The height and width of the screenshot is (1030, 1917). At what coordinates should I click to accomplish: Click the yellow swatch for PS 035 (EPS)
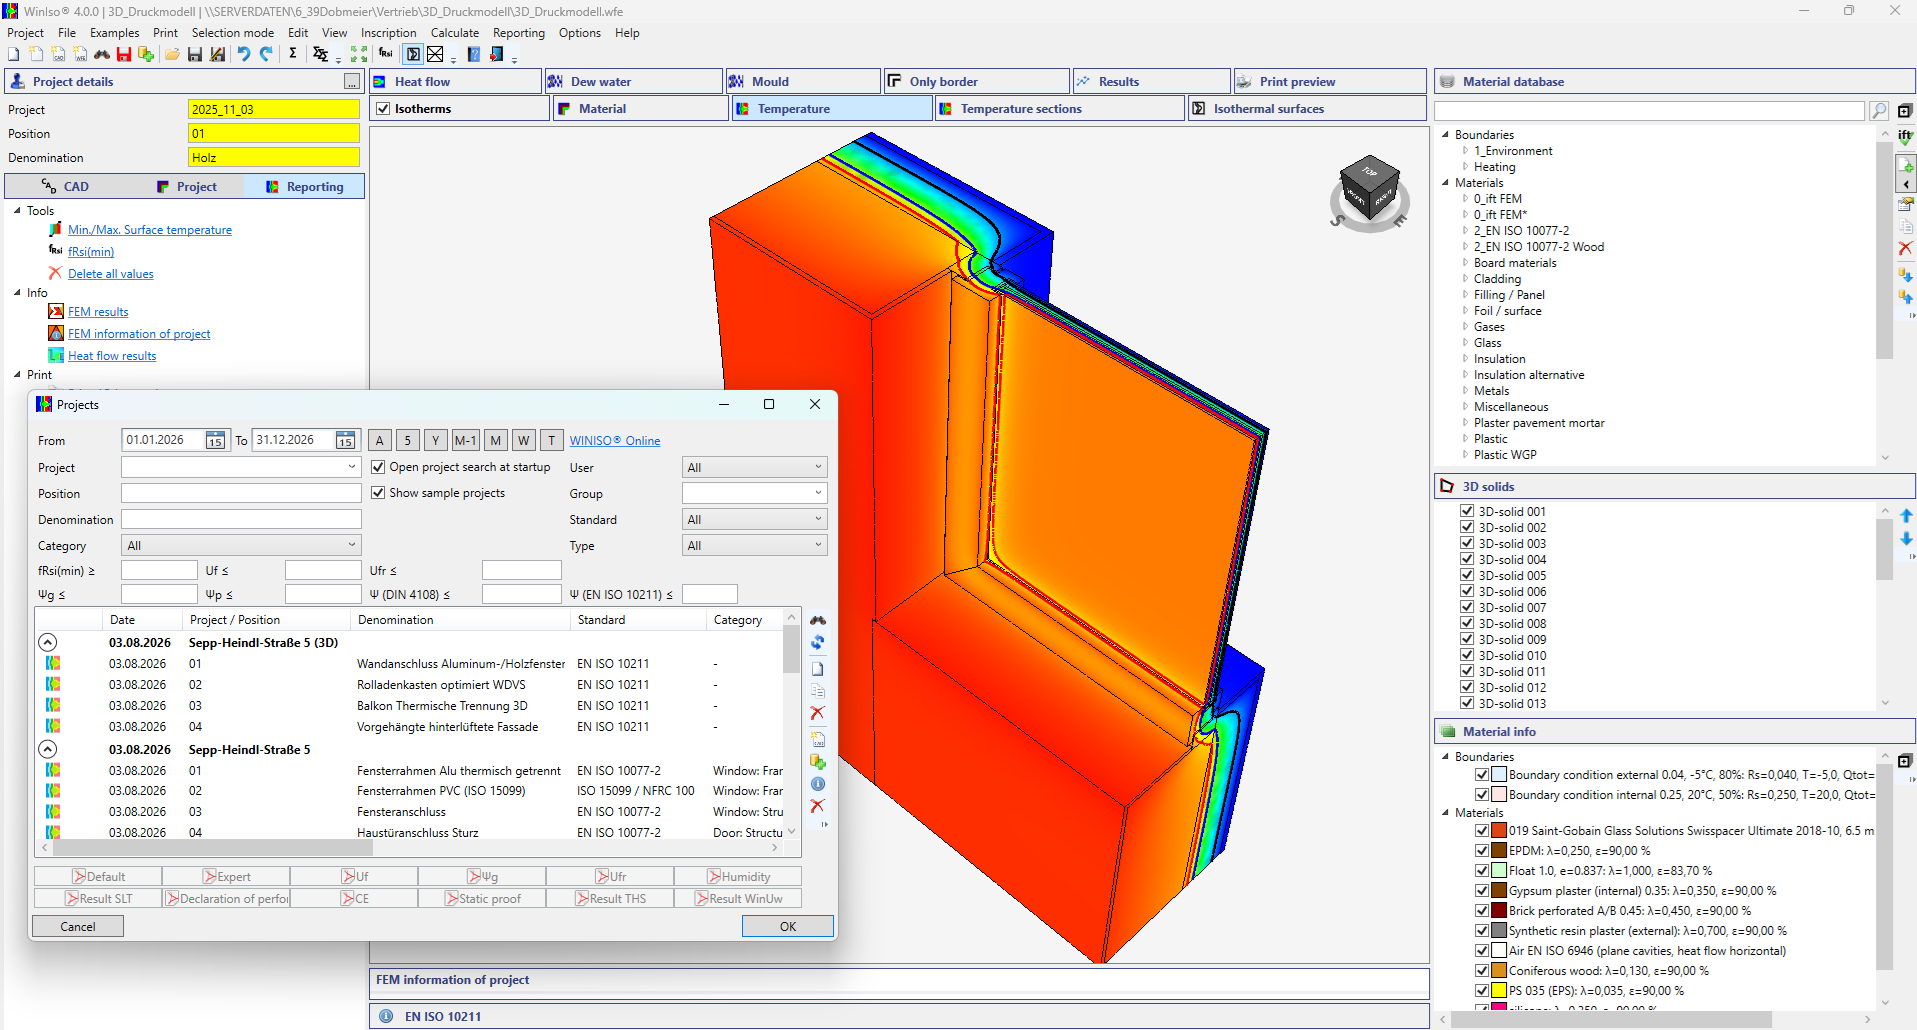(1499, 990)
